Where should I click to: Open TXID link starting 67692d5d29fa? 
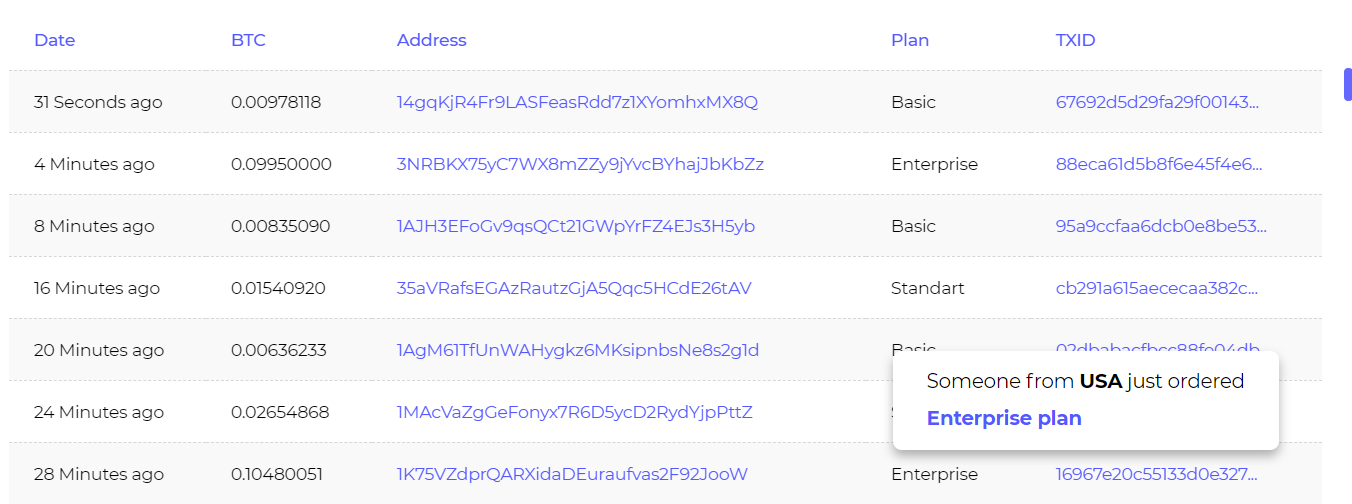pyautogui.click(x=1158, y=102)
